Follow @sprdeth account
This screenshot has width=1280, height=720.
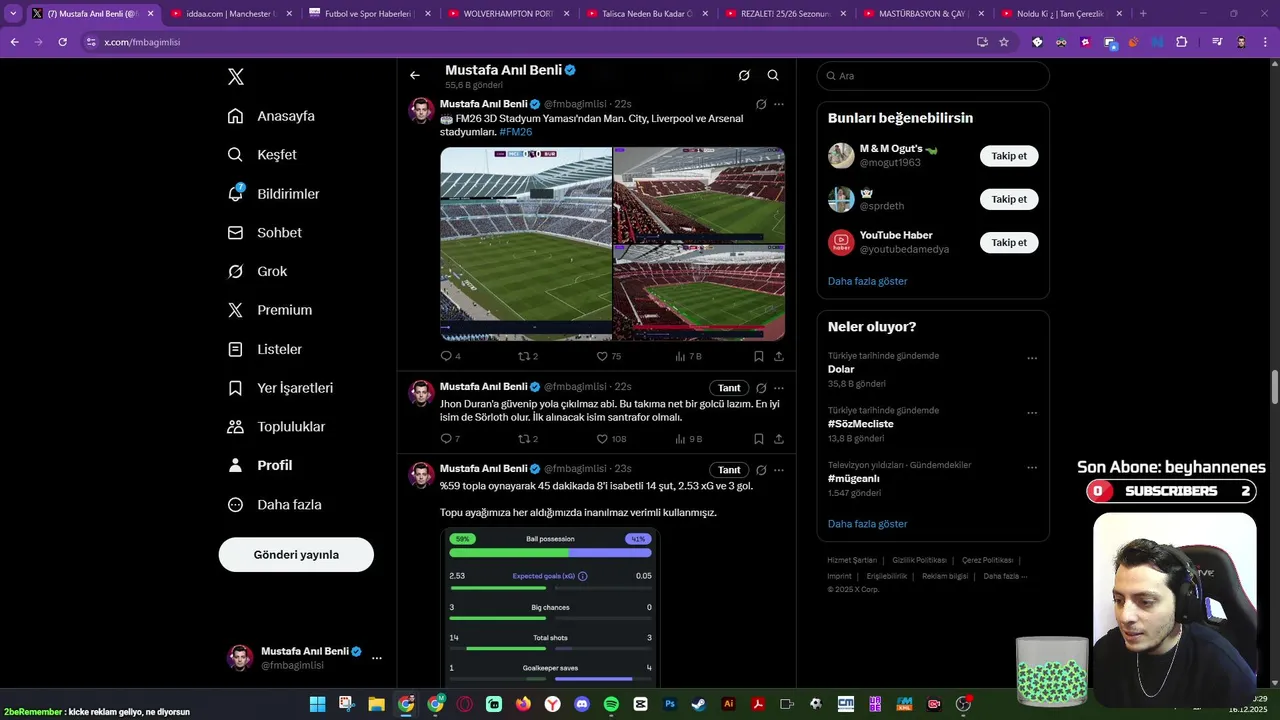point(1009,199)
